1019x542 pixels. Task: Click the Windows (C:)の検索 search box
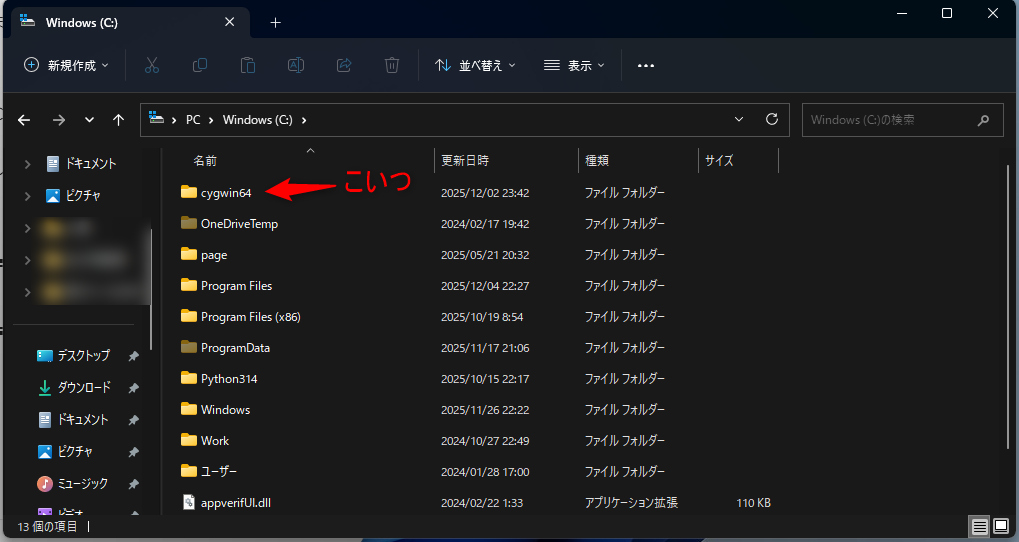tap(890, 120)
